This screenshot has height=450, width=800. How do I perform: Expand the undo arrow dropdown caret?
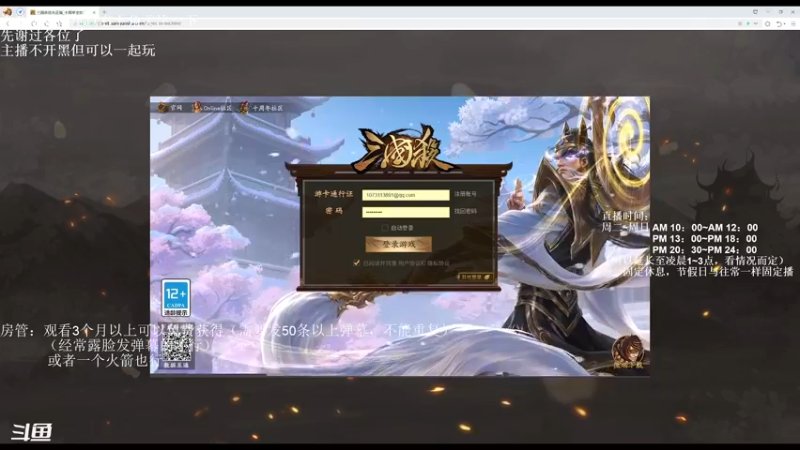(784, 23)
